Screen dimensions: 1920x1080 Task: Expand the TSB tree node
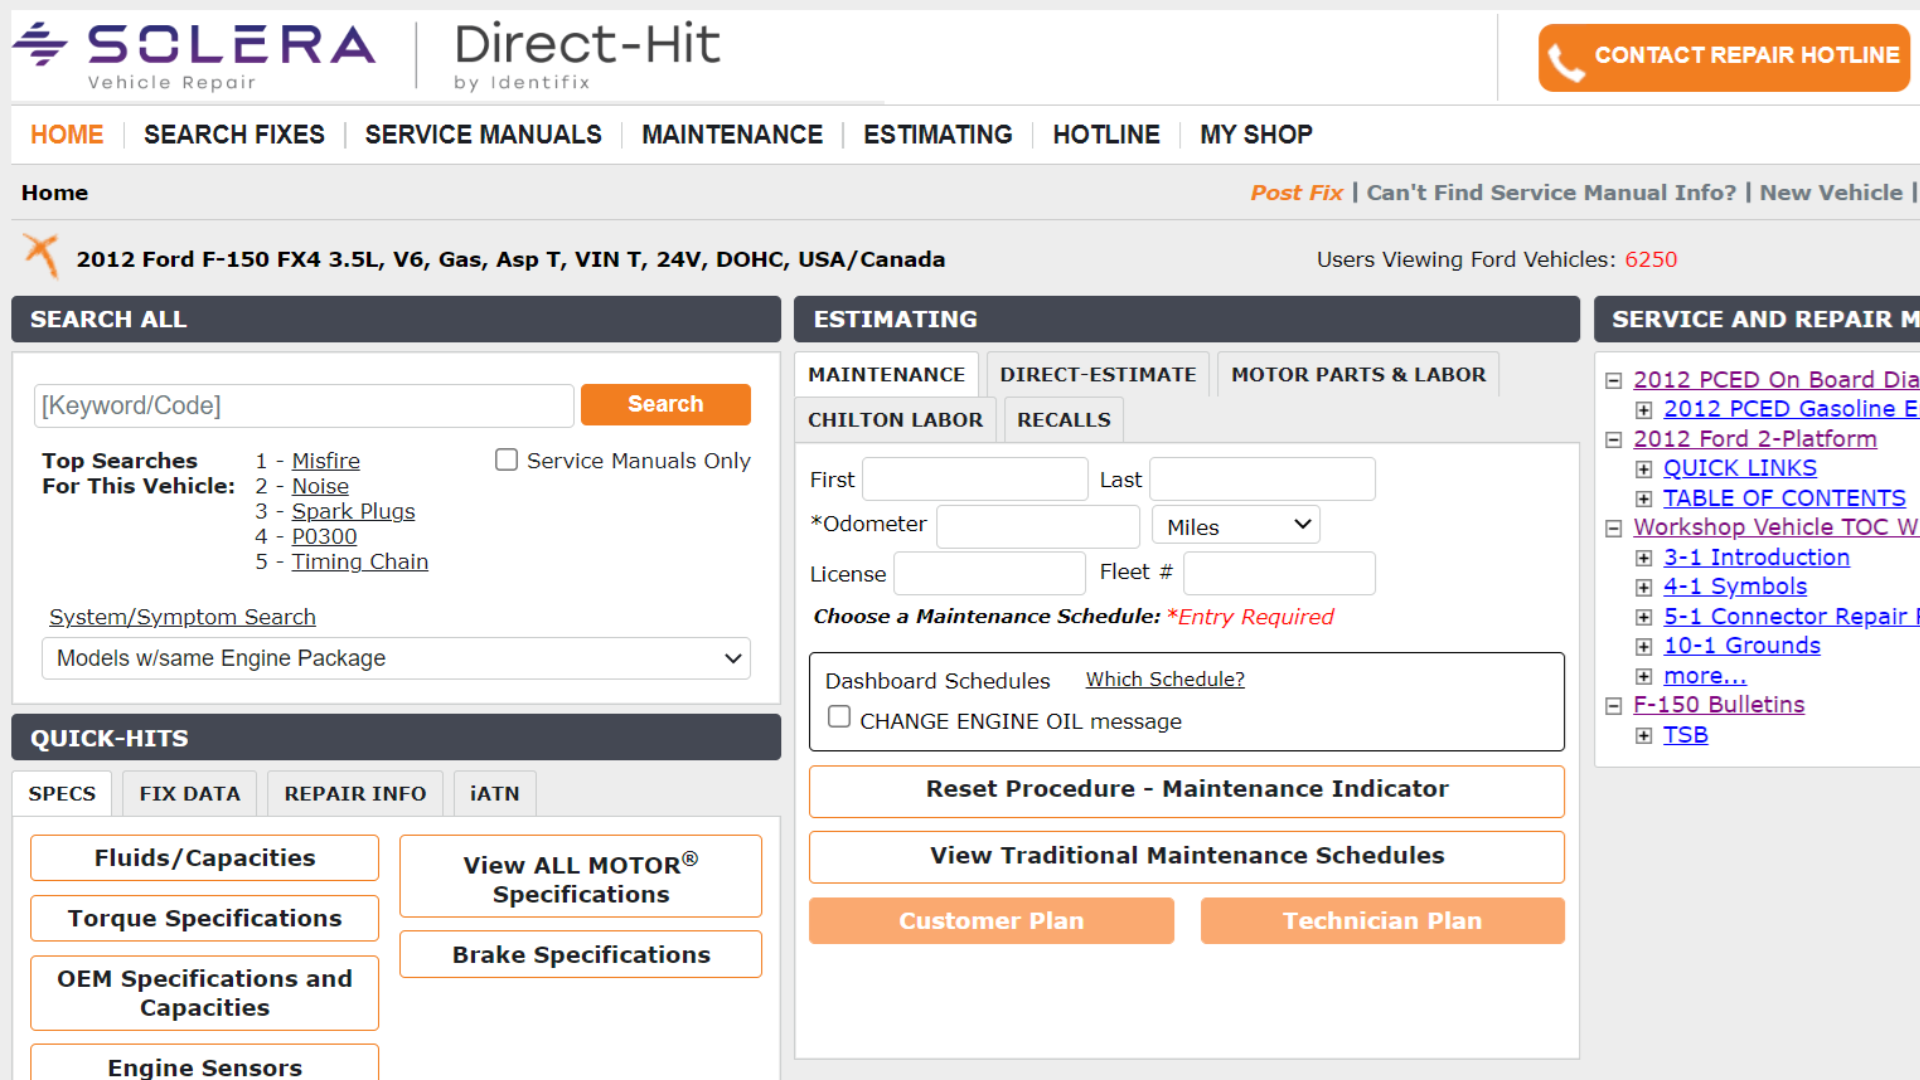(x=1643, y=736)
